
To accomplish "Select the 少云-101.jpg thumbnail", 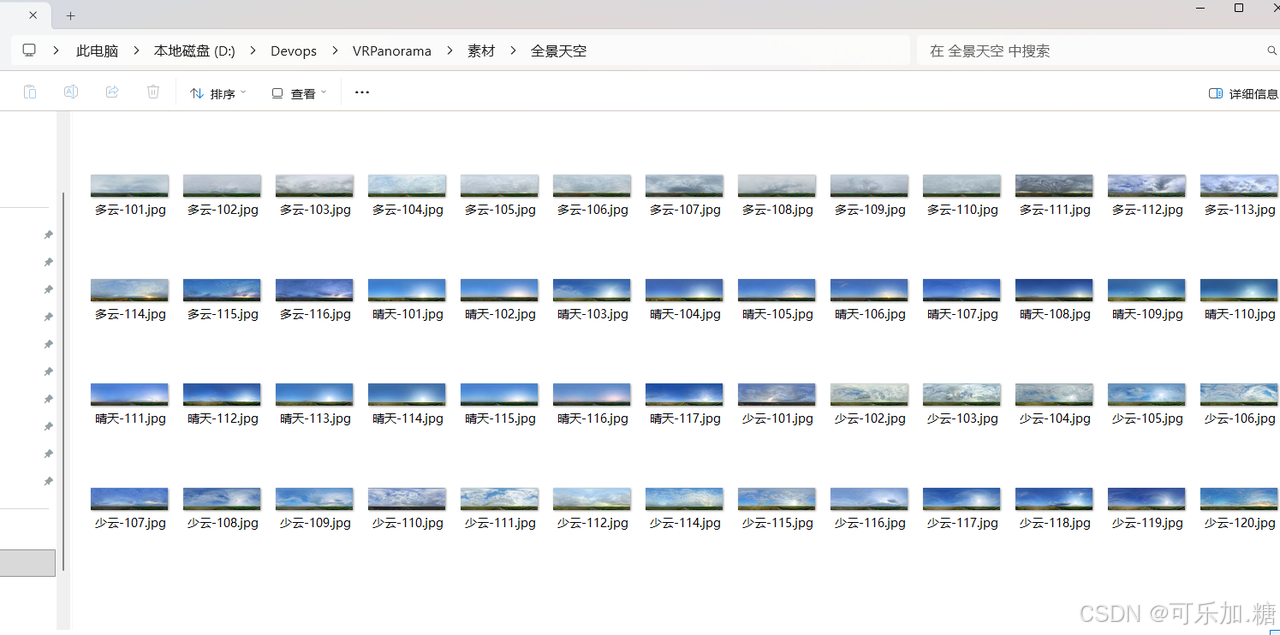I will [x=777, y=394].
